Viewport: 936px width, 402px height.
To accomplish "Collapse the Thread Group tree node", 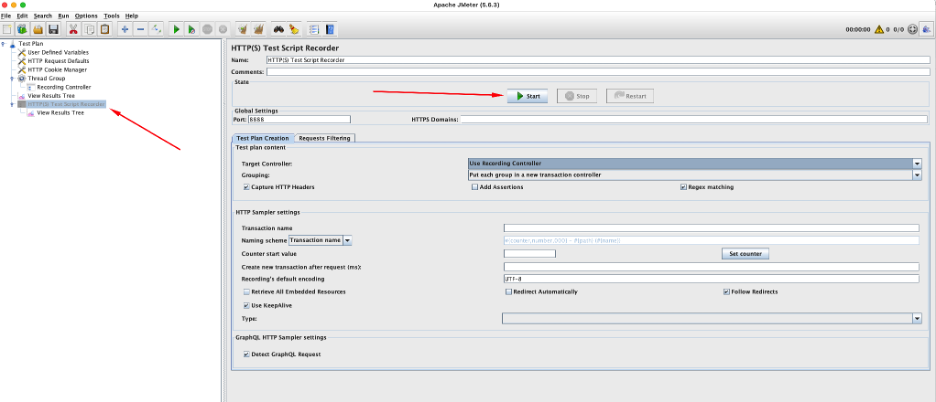I will pyautogui.click(x=13, y=78).
